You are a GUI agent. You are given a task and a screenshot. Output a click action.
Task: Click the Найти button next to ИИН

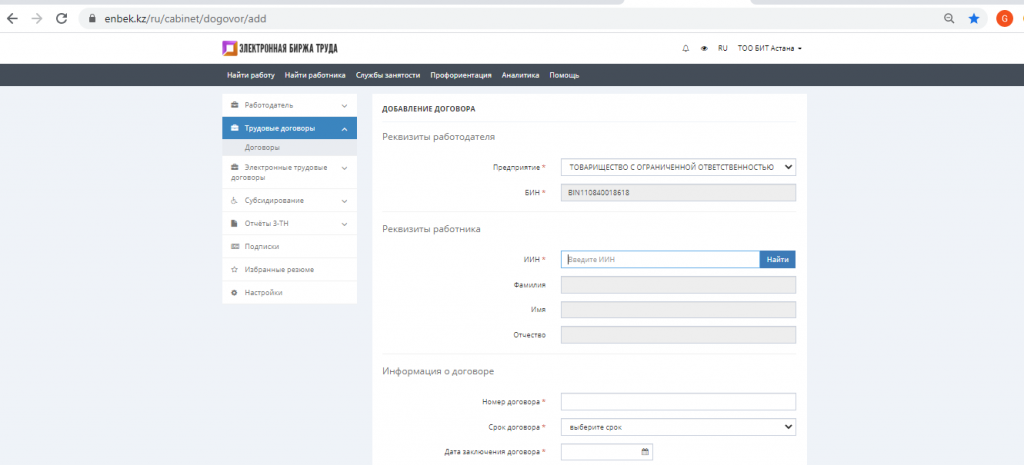(777, 259)
